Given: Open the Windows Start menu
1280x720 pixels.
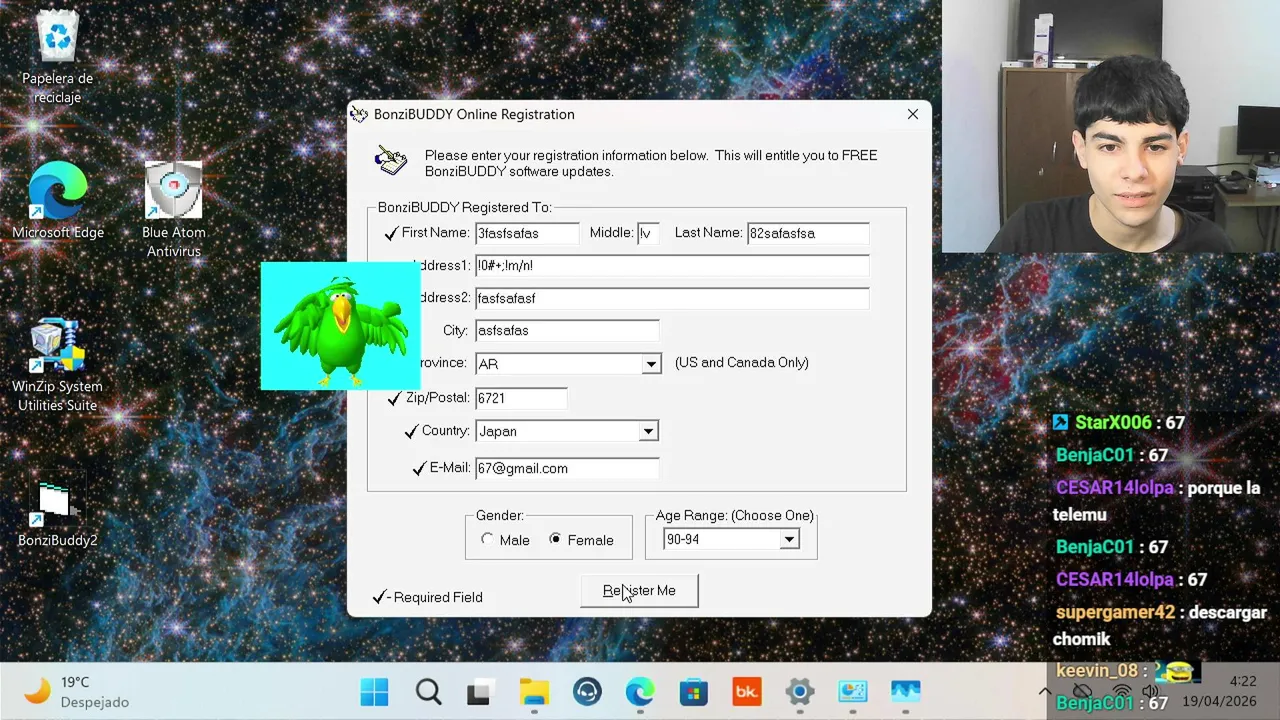Looking at the screenshot, I should pos(375,691).
